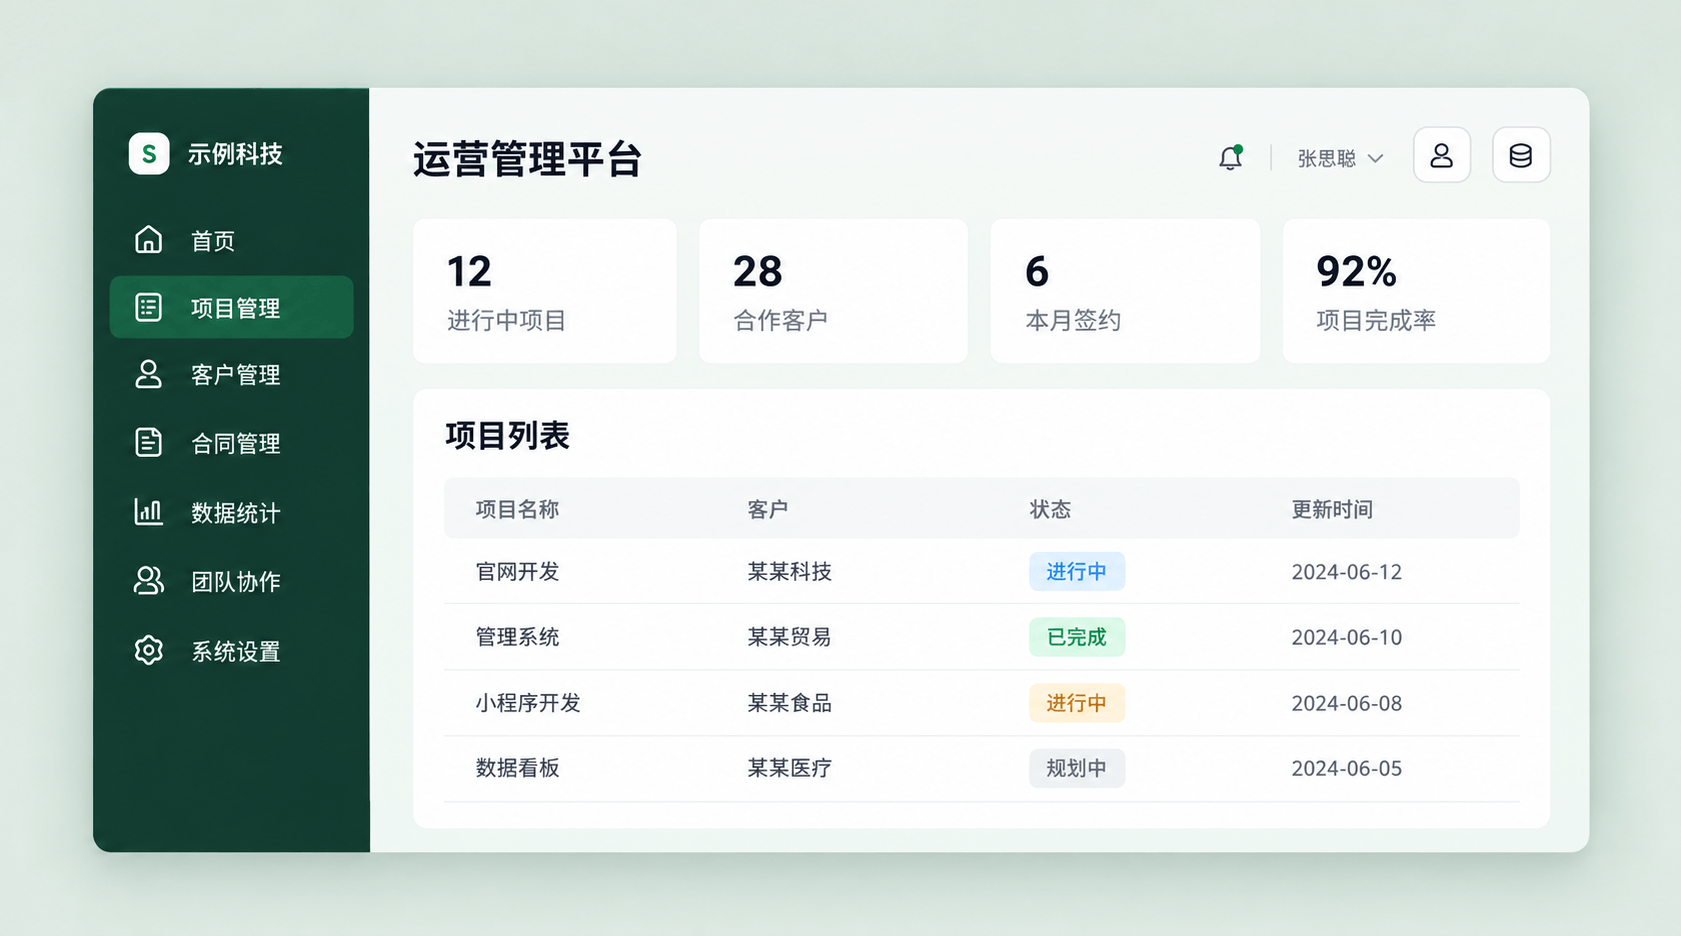The height and width of the screenshot is (936, 1681).
Task: Click the list icon beside 项目管理
Action: click(x=148, y=307)
